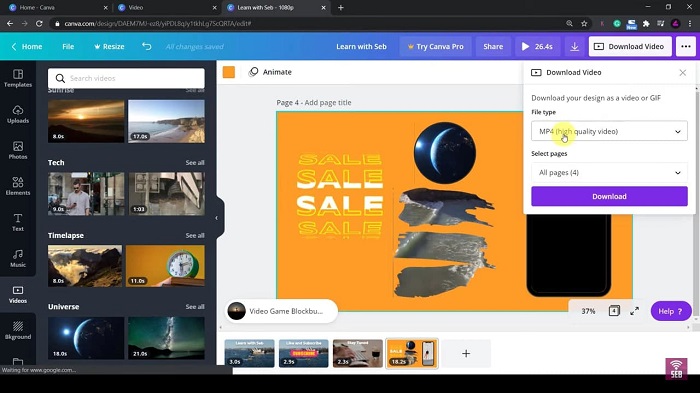Add a new page with plus button

click(x=466, y=354)
